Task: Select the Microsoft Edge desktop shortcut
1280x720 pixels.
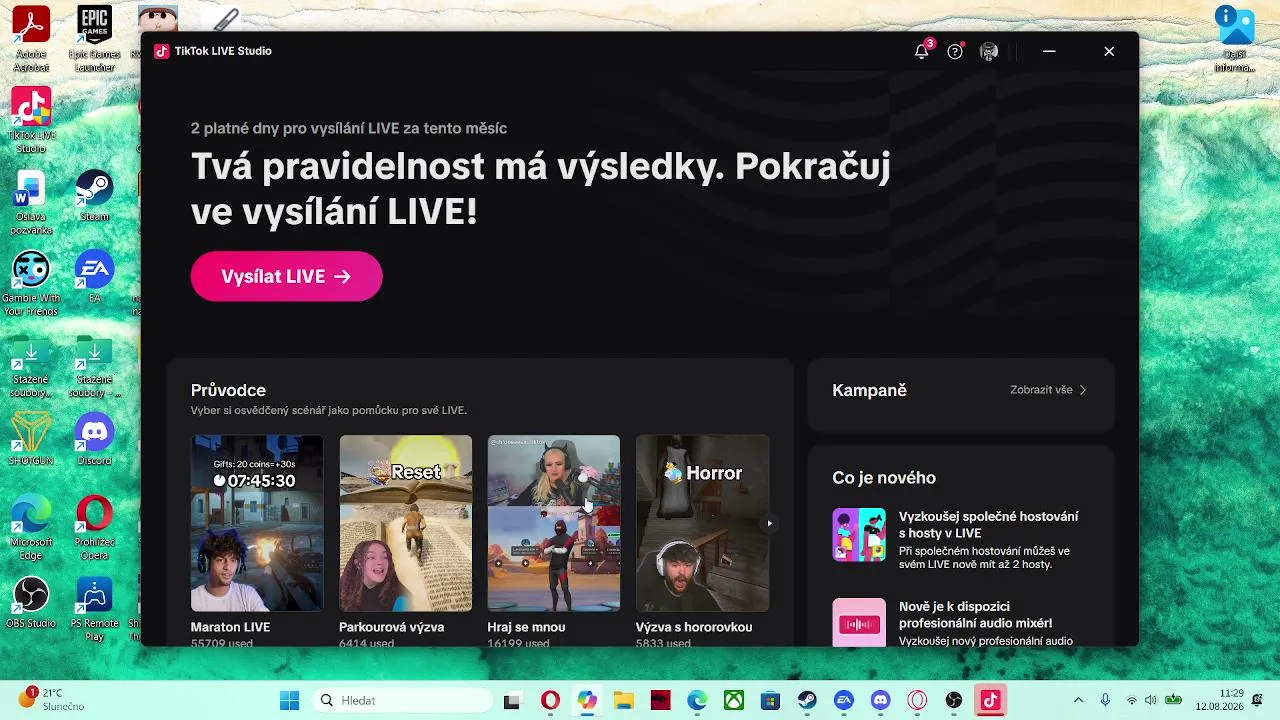Action: (31, 528)
